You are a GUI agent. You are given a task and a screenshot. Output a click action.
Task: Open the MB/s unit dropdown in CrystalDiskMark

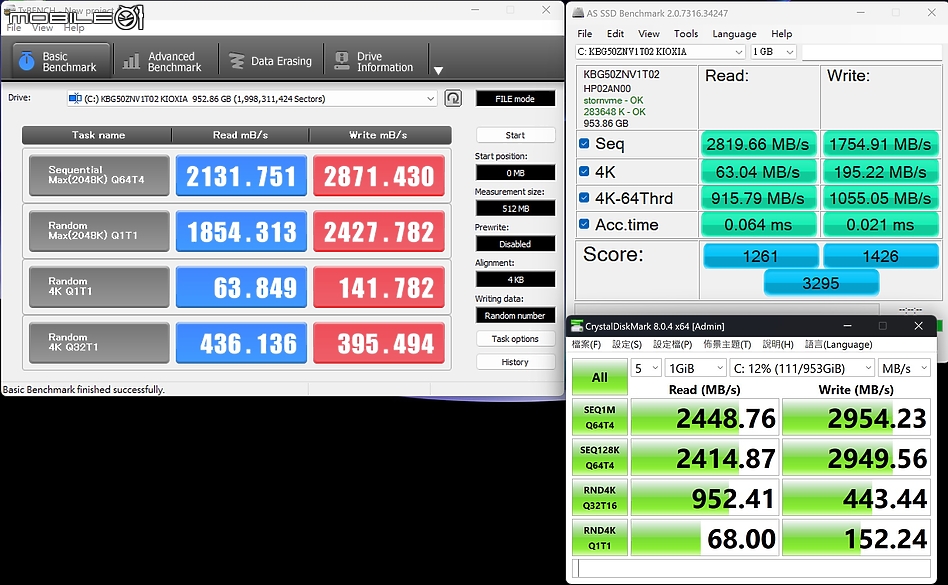[904, 368]
